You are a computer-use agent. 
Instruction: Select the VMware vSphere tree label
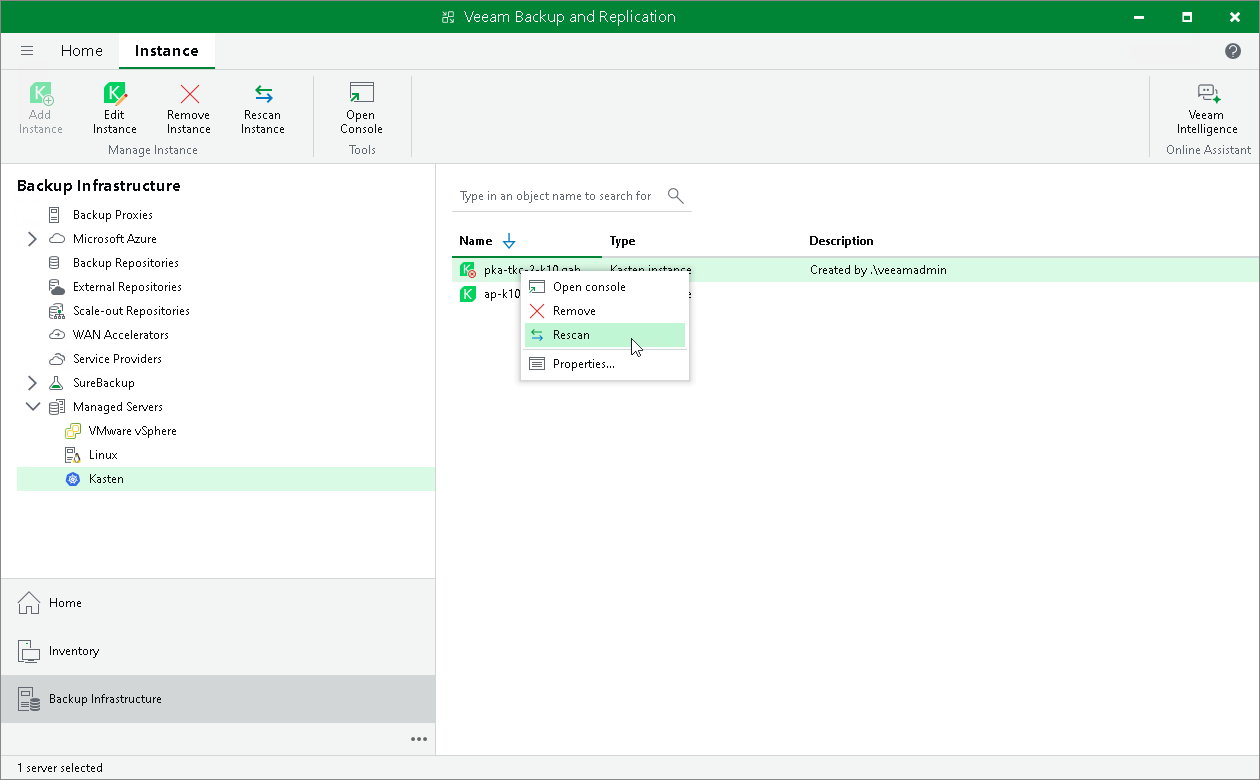[x=132, y=431]
